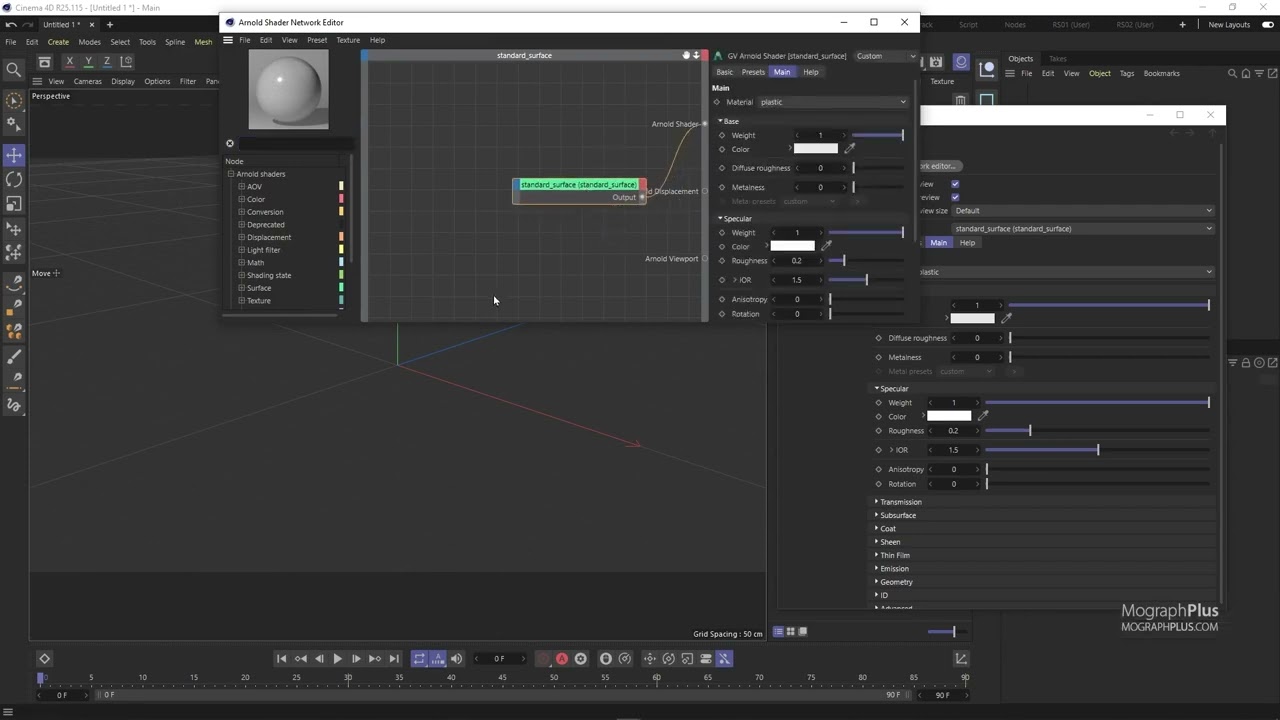This screenshot has width=1280, height=720.
Task: Open Preset menu in Shader Network Editor
Action: (x=317, y=40)
